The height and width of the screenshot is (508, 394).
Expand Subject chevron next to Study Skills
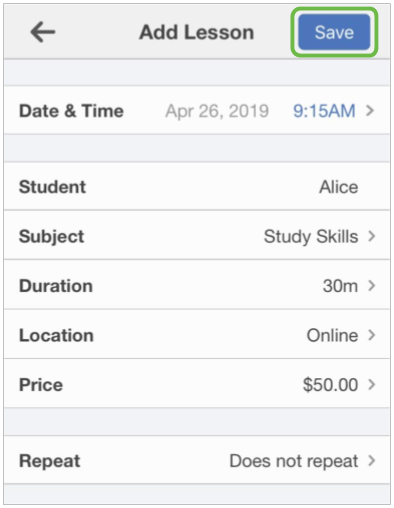point(372,236)
